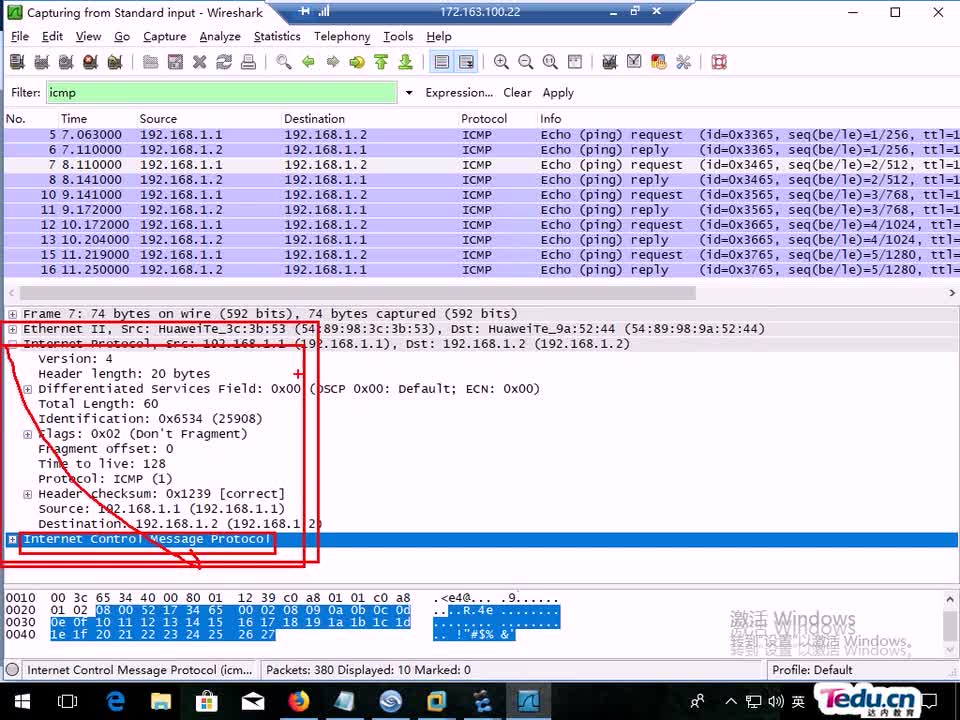Zoom out packet text icon

525,62
